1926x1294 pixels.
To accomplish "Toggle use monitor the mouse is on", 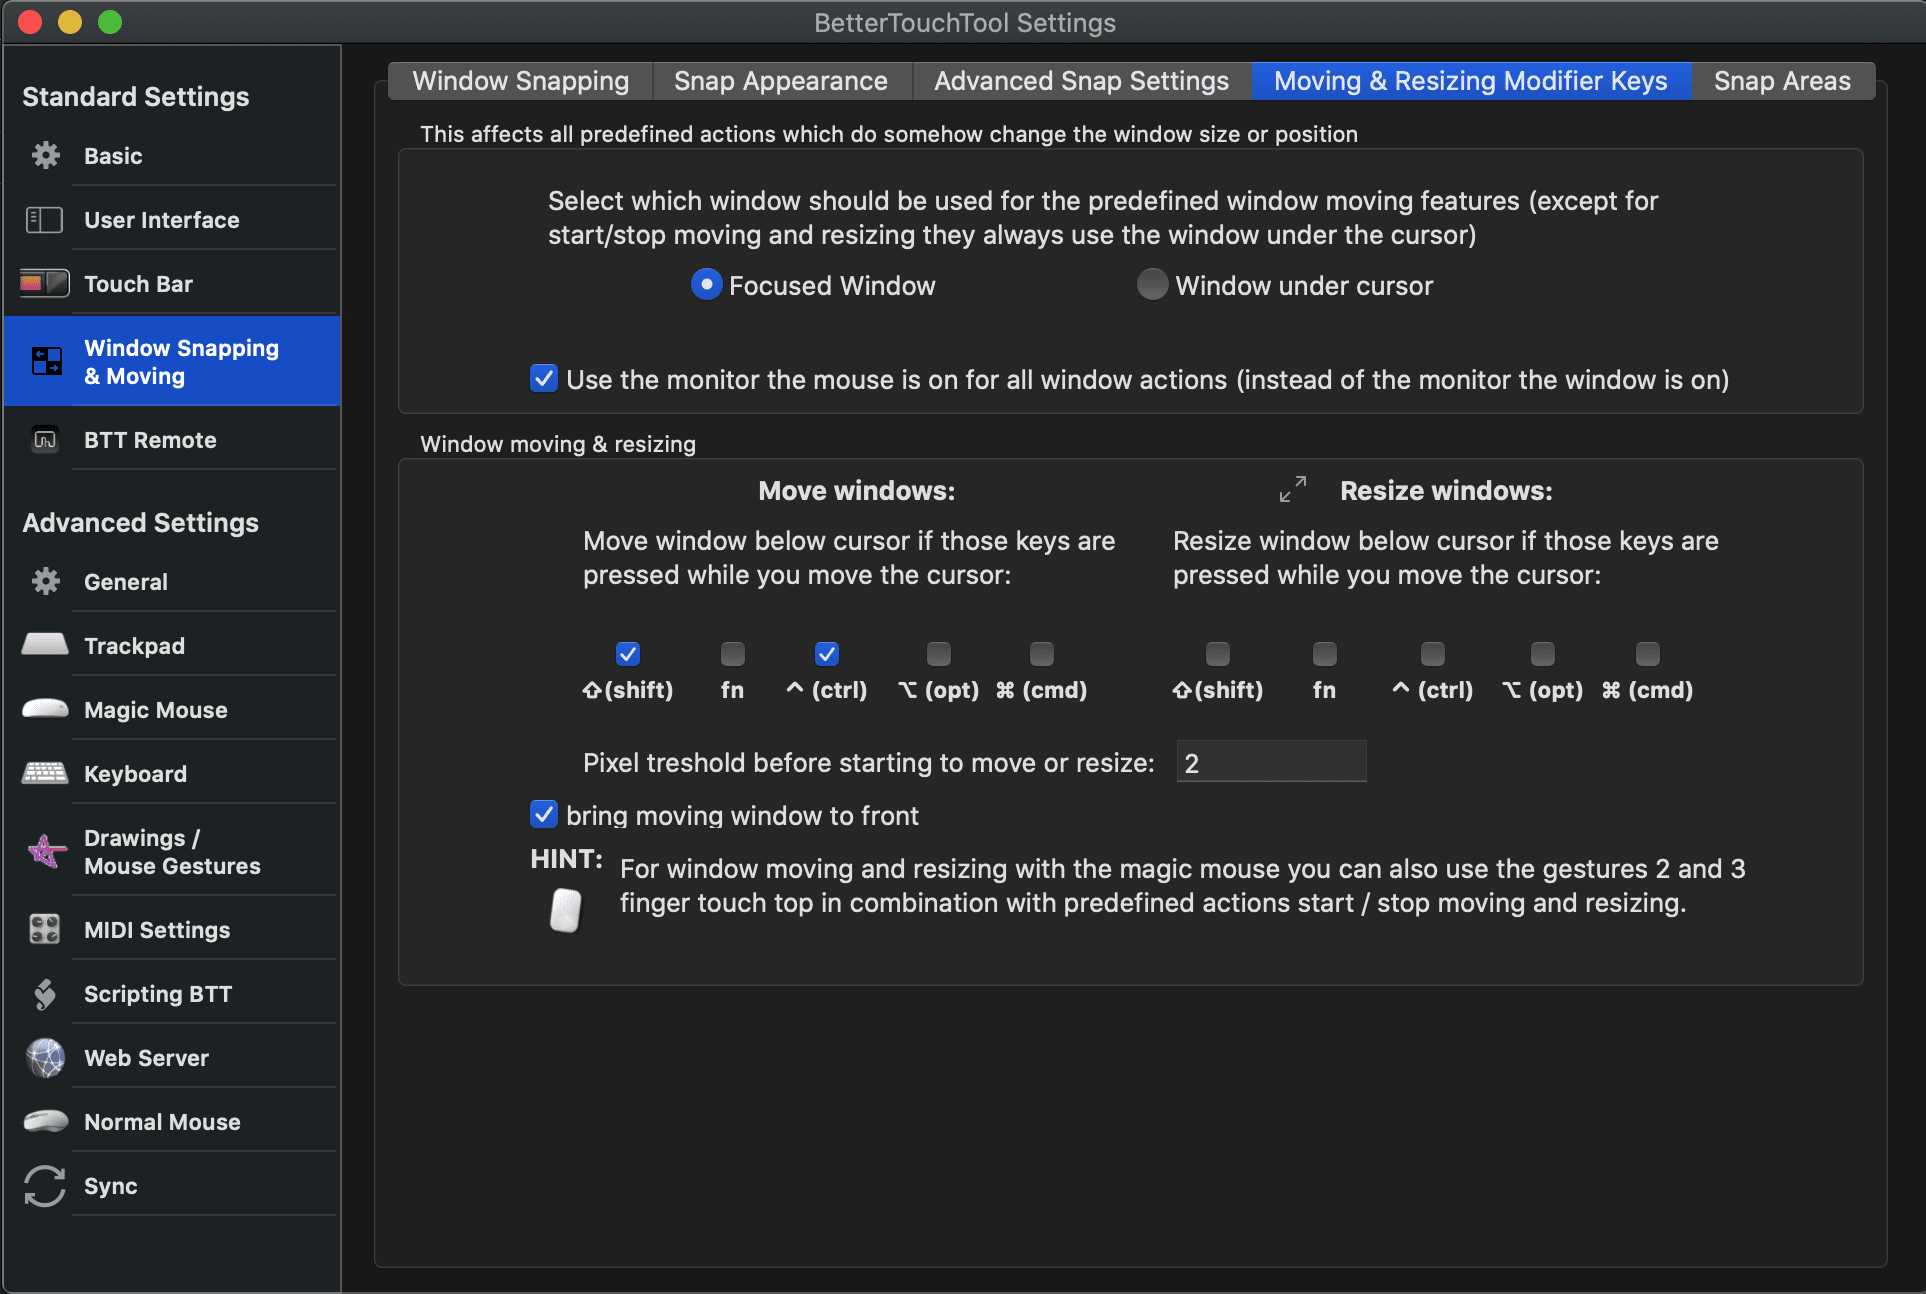I will click(x=543, y=379).
